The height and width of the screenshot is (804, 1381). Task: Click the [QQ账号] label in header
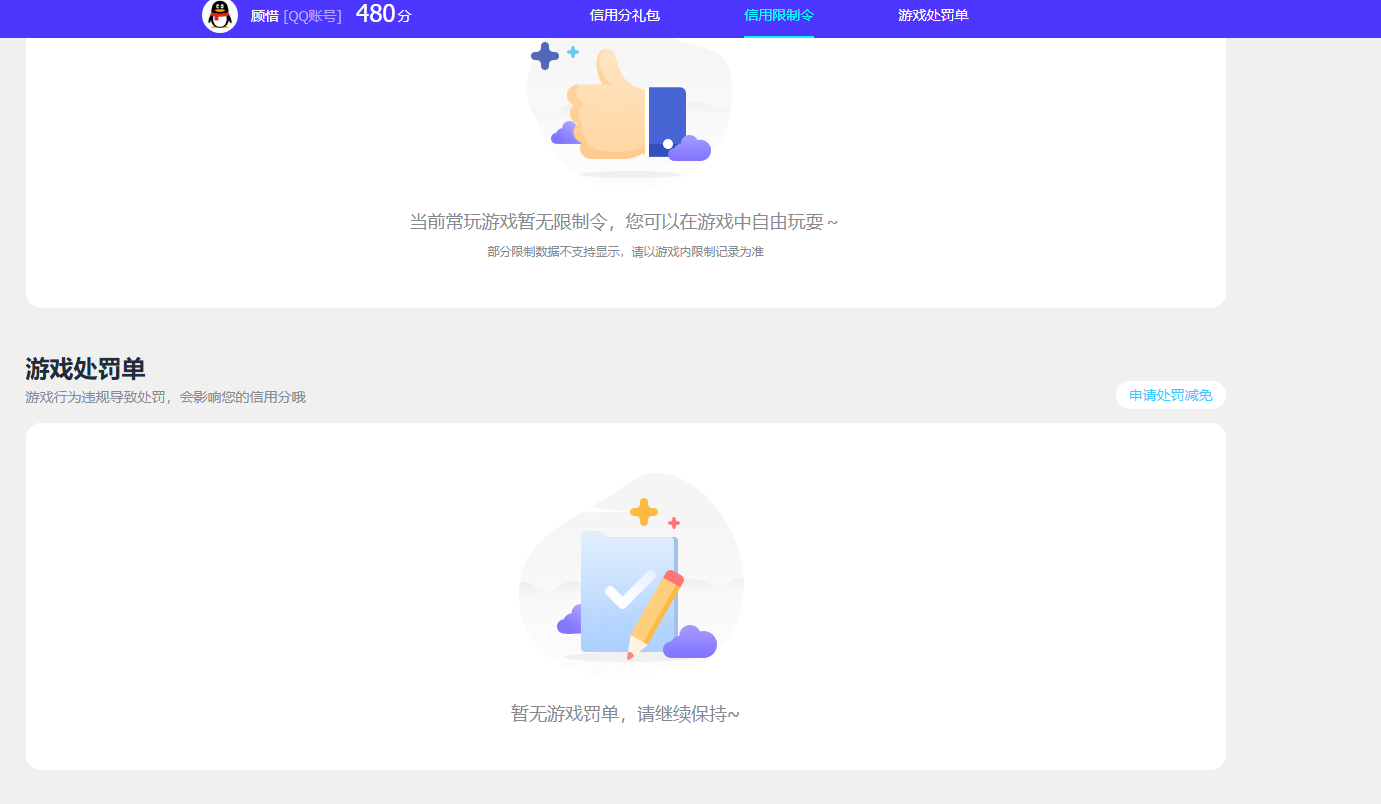pos(313,16)
